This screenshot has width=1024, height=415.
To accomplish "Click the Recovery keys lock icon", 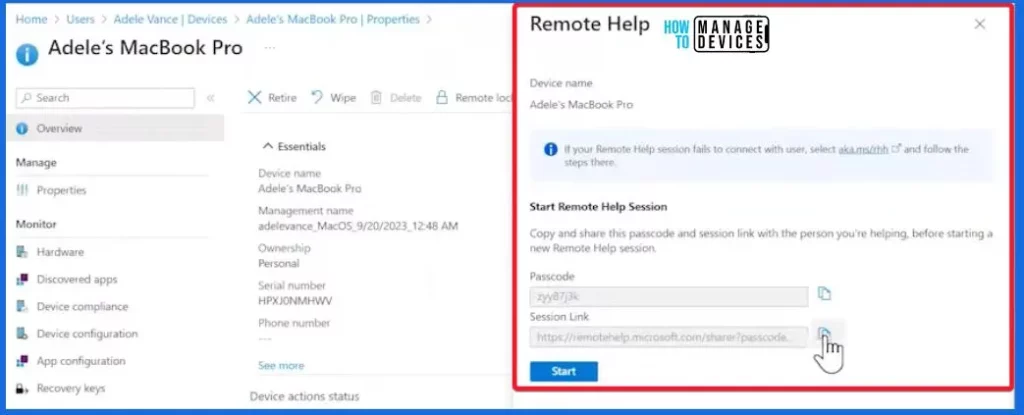I will pos(22,388).
